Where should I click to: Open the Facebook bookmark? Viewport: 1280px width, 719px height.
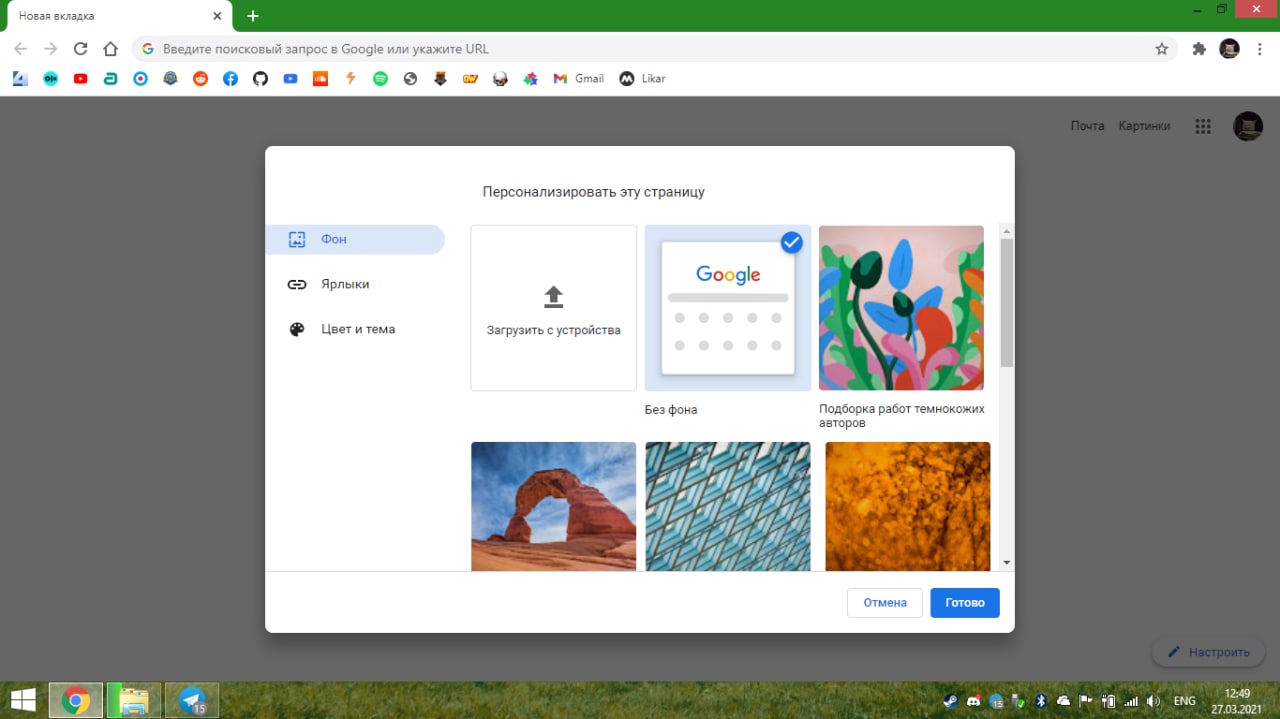230,79
